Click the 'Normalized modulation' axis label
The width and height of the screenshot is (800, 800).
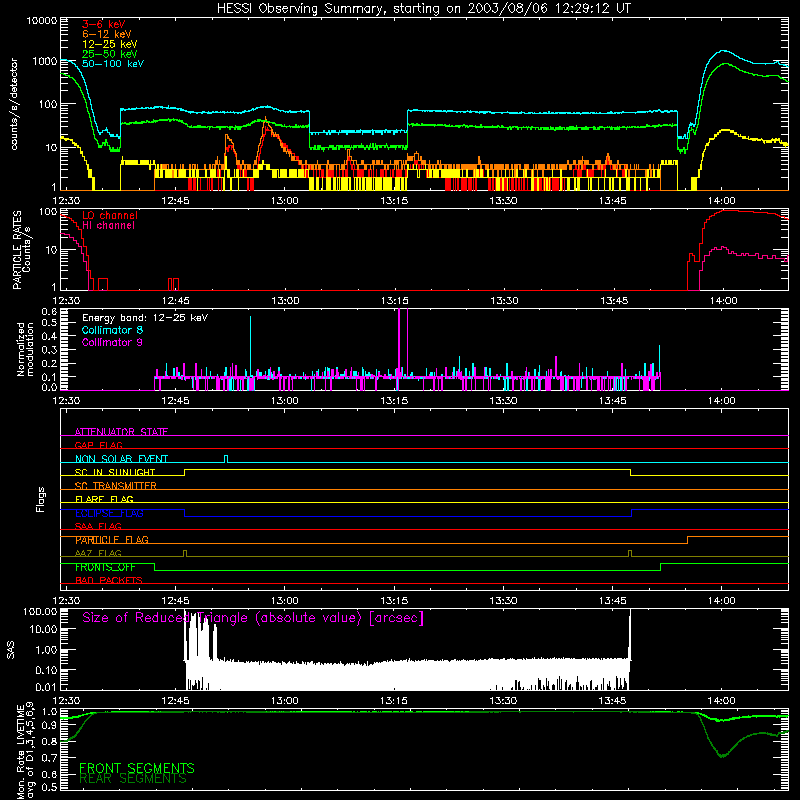click(24, 349)
